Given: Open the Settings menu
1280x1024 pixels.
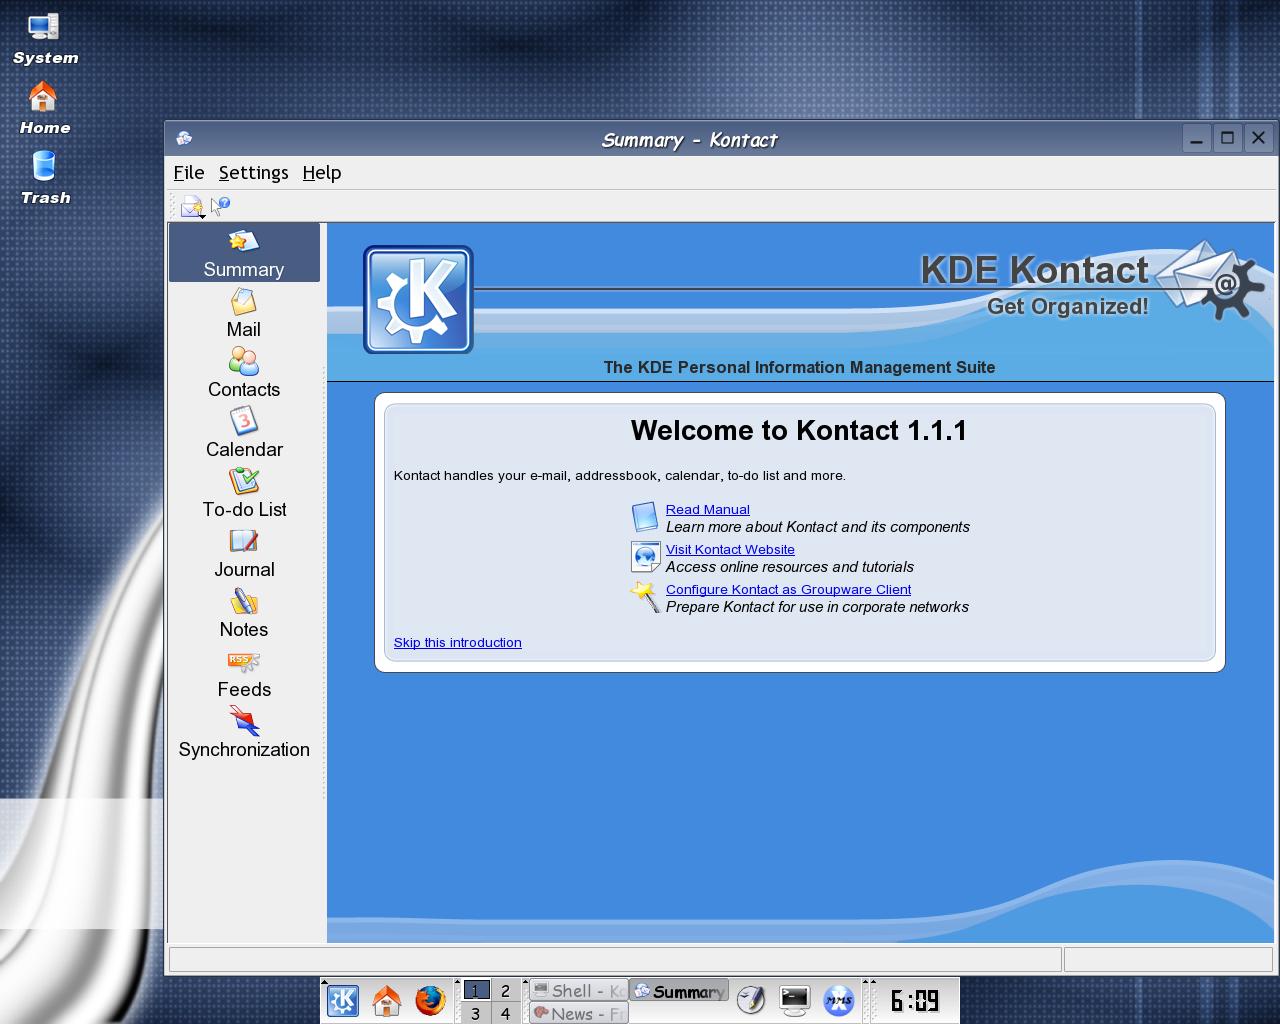Looking at the screenshot, I should 253,172.
